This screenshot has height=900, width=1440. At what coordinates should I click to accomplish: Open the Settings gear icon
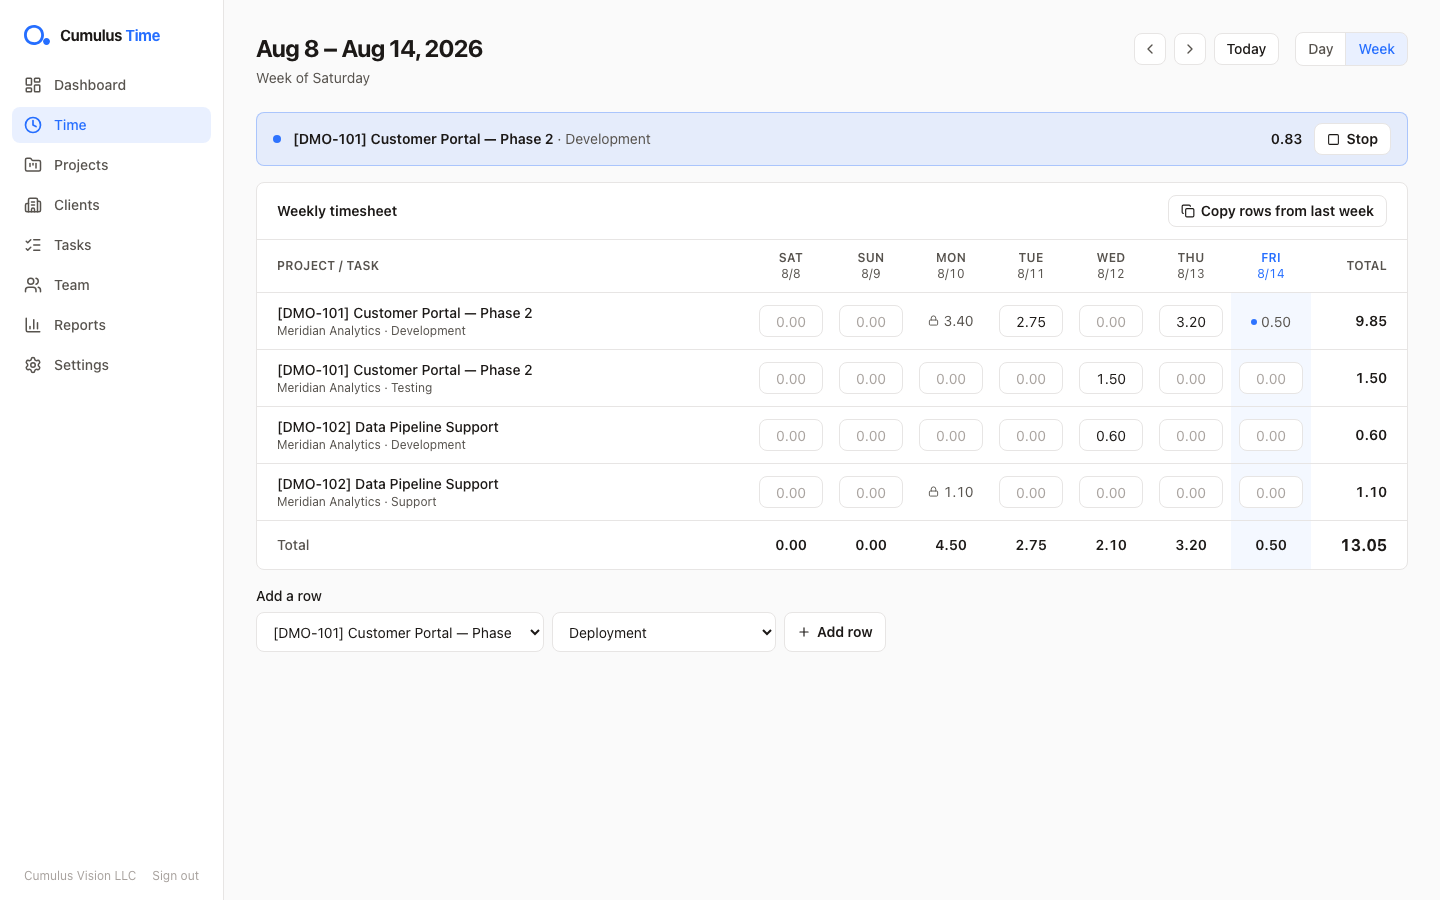click(33, 365)
